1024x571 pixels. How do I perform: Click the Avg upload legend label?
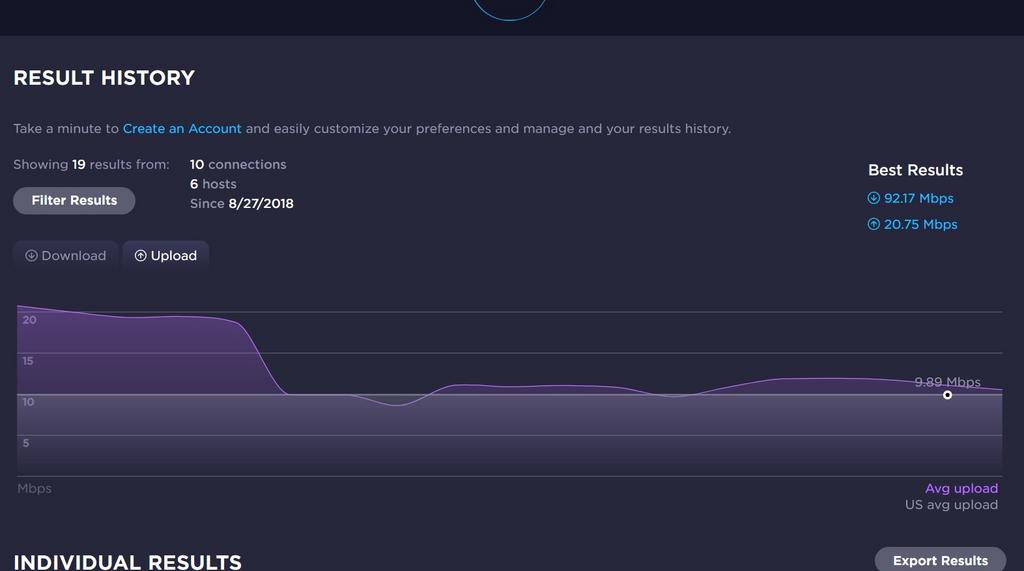coord(961,488)
